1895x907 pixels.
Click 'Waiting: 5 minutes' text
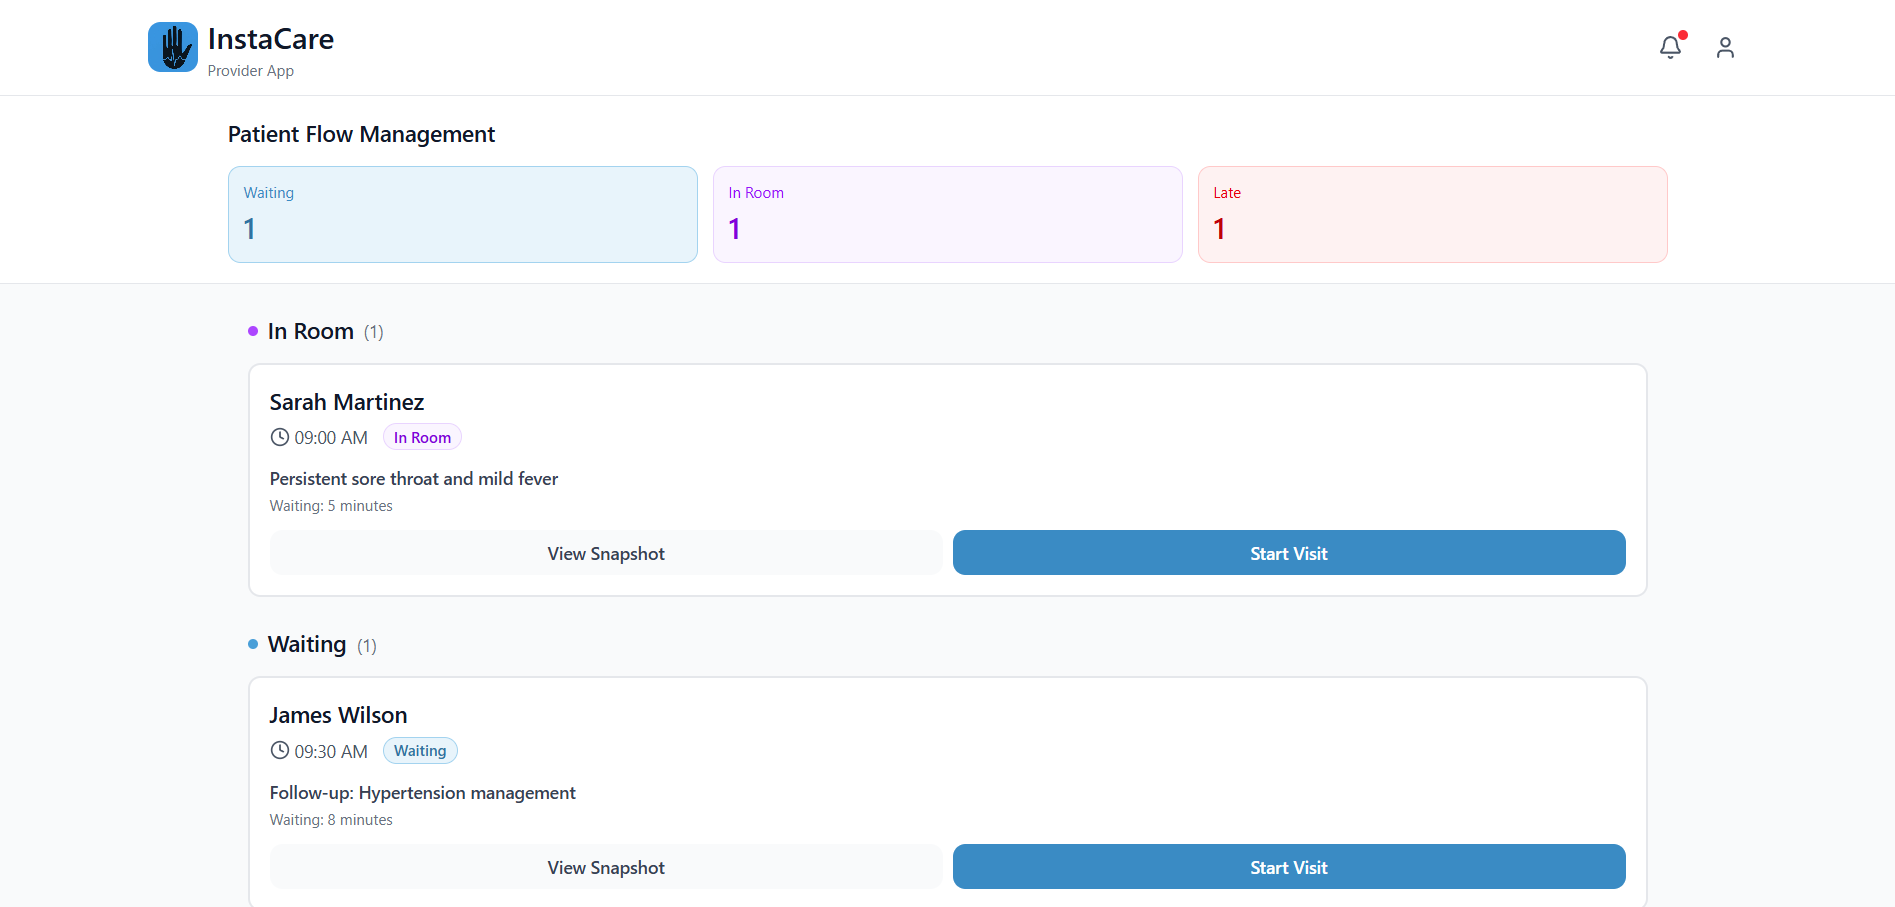point(331,506)
